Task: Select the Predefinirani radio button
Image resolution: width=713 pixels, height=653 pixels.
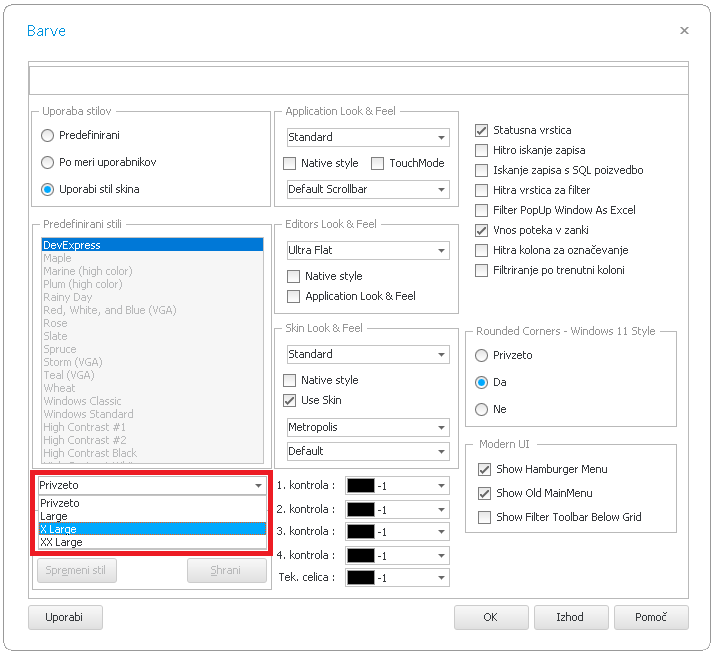Action: [48, 135]
